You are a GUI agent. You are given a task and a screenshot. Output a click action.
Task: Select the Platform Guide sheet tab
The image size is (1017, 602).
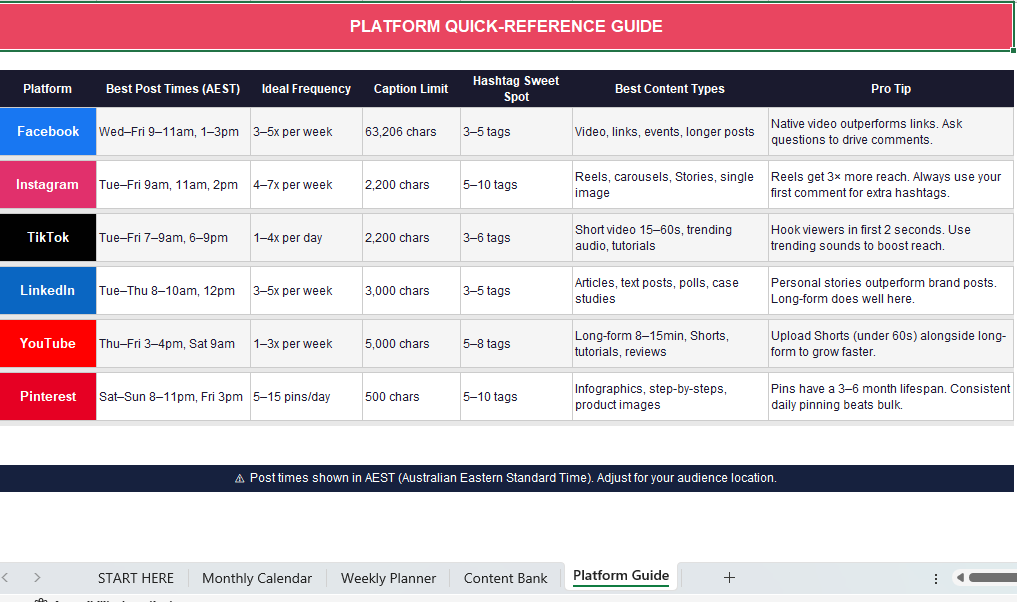(x=621, y=576)
